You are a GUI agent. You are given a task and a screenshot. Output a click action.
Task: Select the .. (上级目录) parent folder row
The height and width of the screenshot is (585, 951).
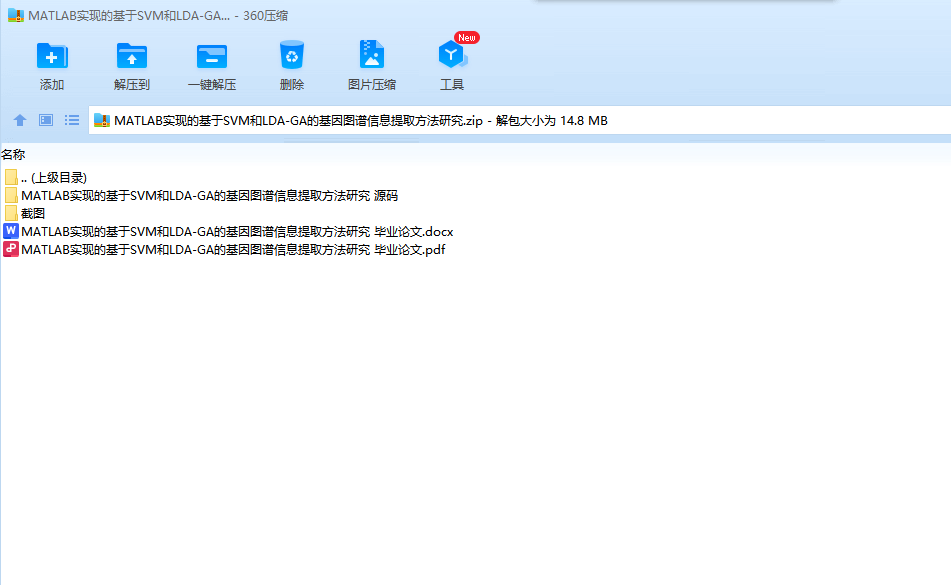45,178
